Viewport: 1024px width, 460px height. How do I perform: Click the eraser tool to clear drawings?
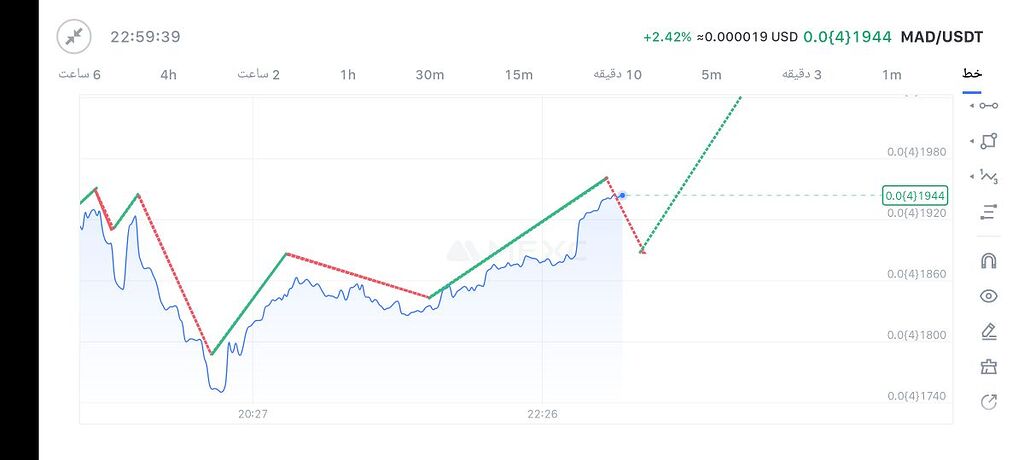pyautogui.click(x=989, y=367)
